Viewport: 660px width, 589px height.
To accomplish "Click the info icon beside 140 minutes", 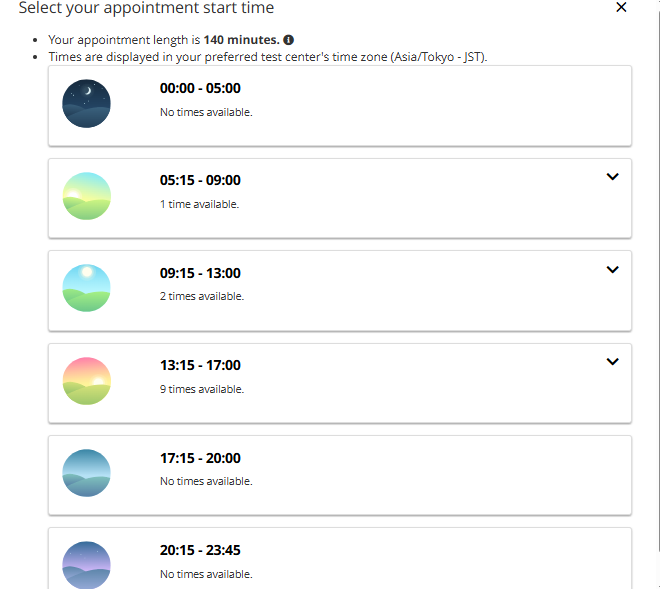I will [288, 40].
